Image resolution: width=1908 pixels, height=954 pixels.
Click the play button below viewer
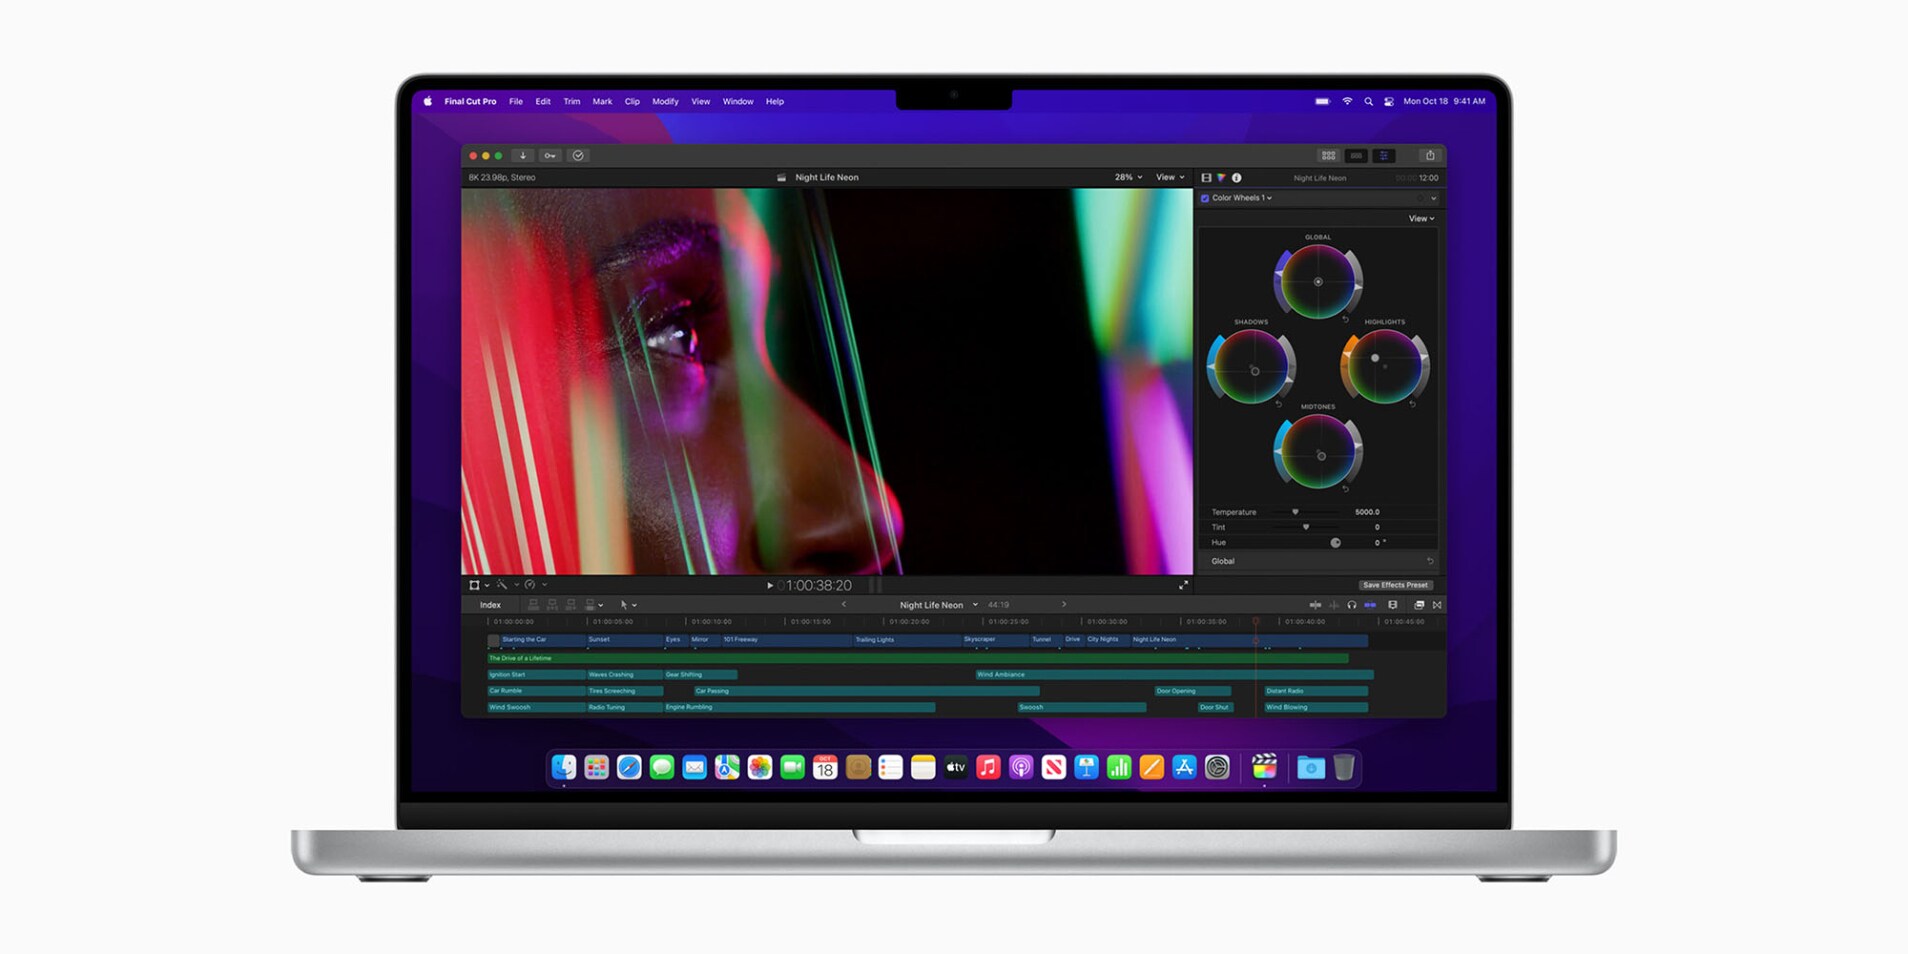(x=770, y=585)
